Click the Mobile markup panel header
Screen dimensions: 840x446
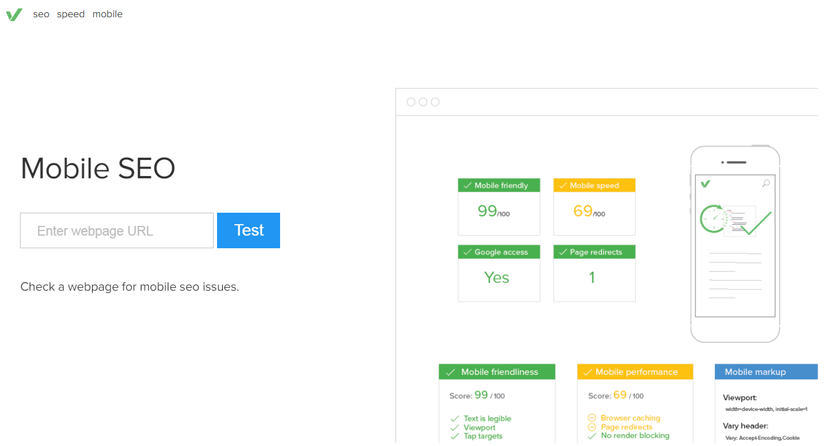[x=766, y=372]
